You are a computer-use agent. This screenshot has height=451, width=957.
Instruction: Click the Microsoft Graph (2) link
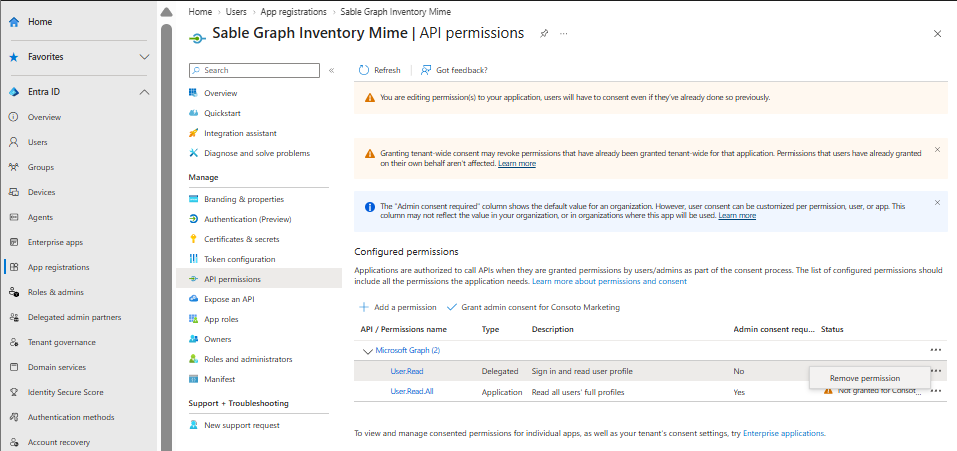click(408, 351)
